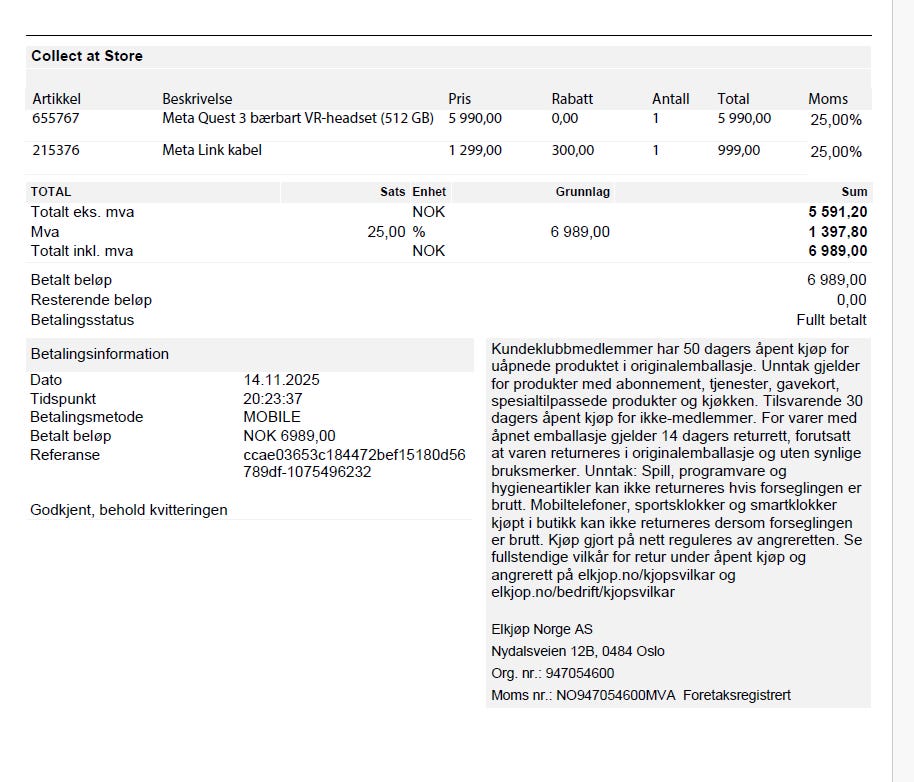Viewport: 914px width, 782px height.
Task: Click the 'Resterende beløp' label
Action: click(91, 300)
